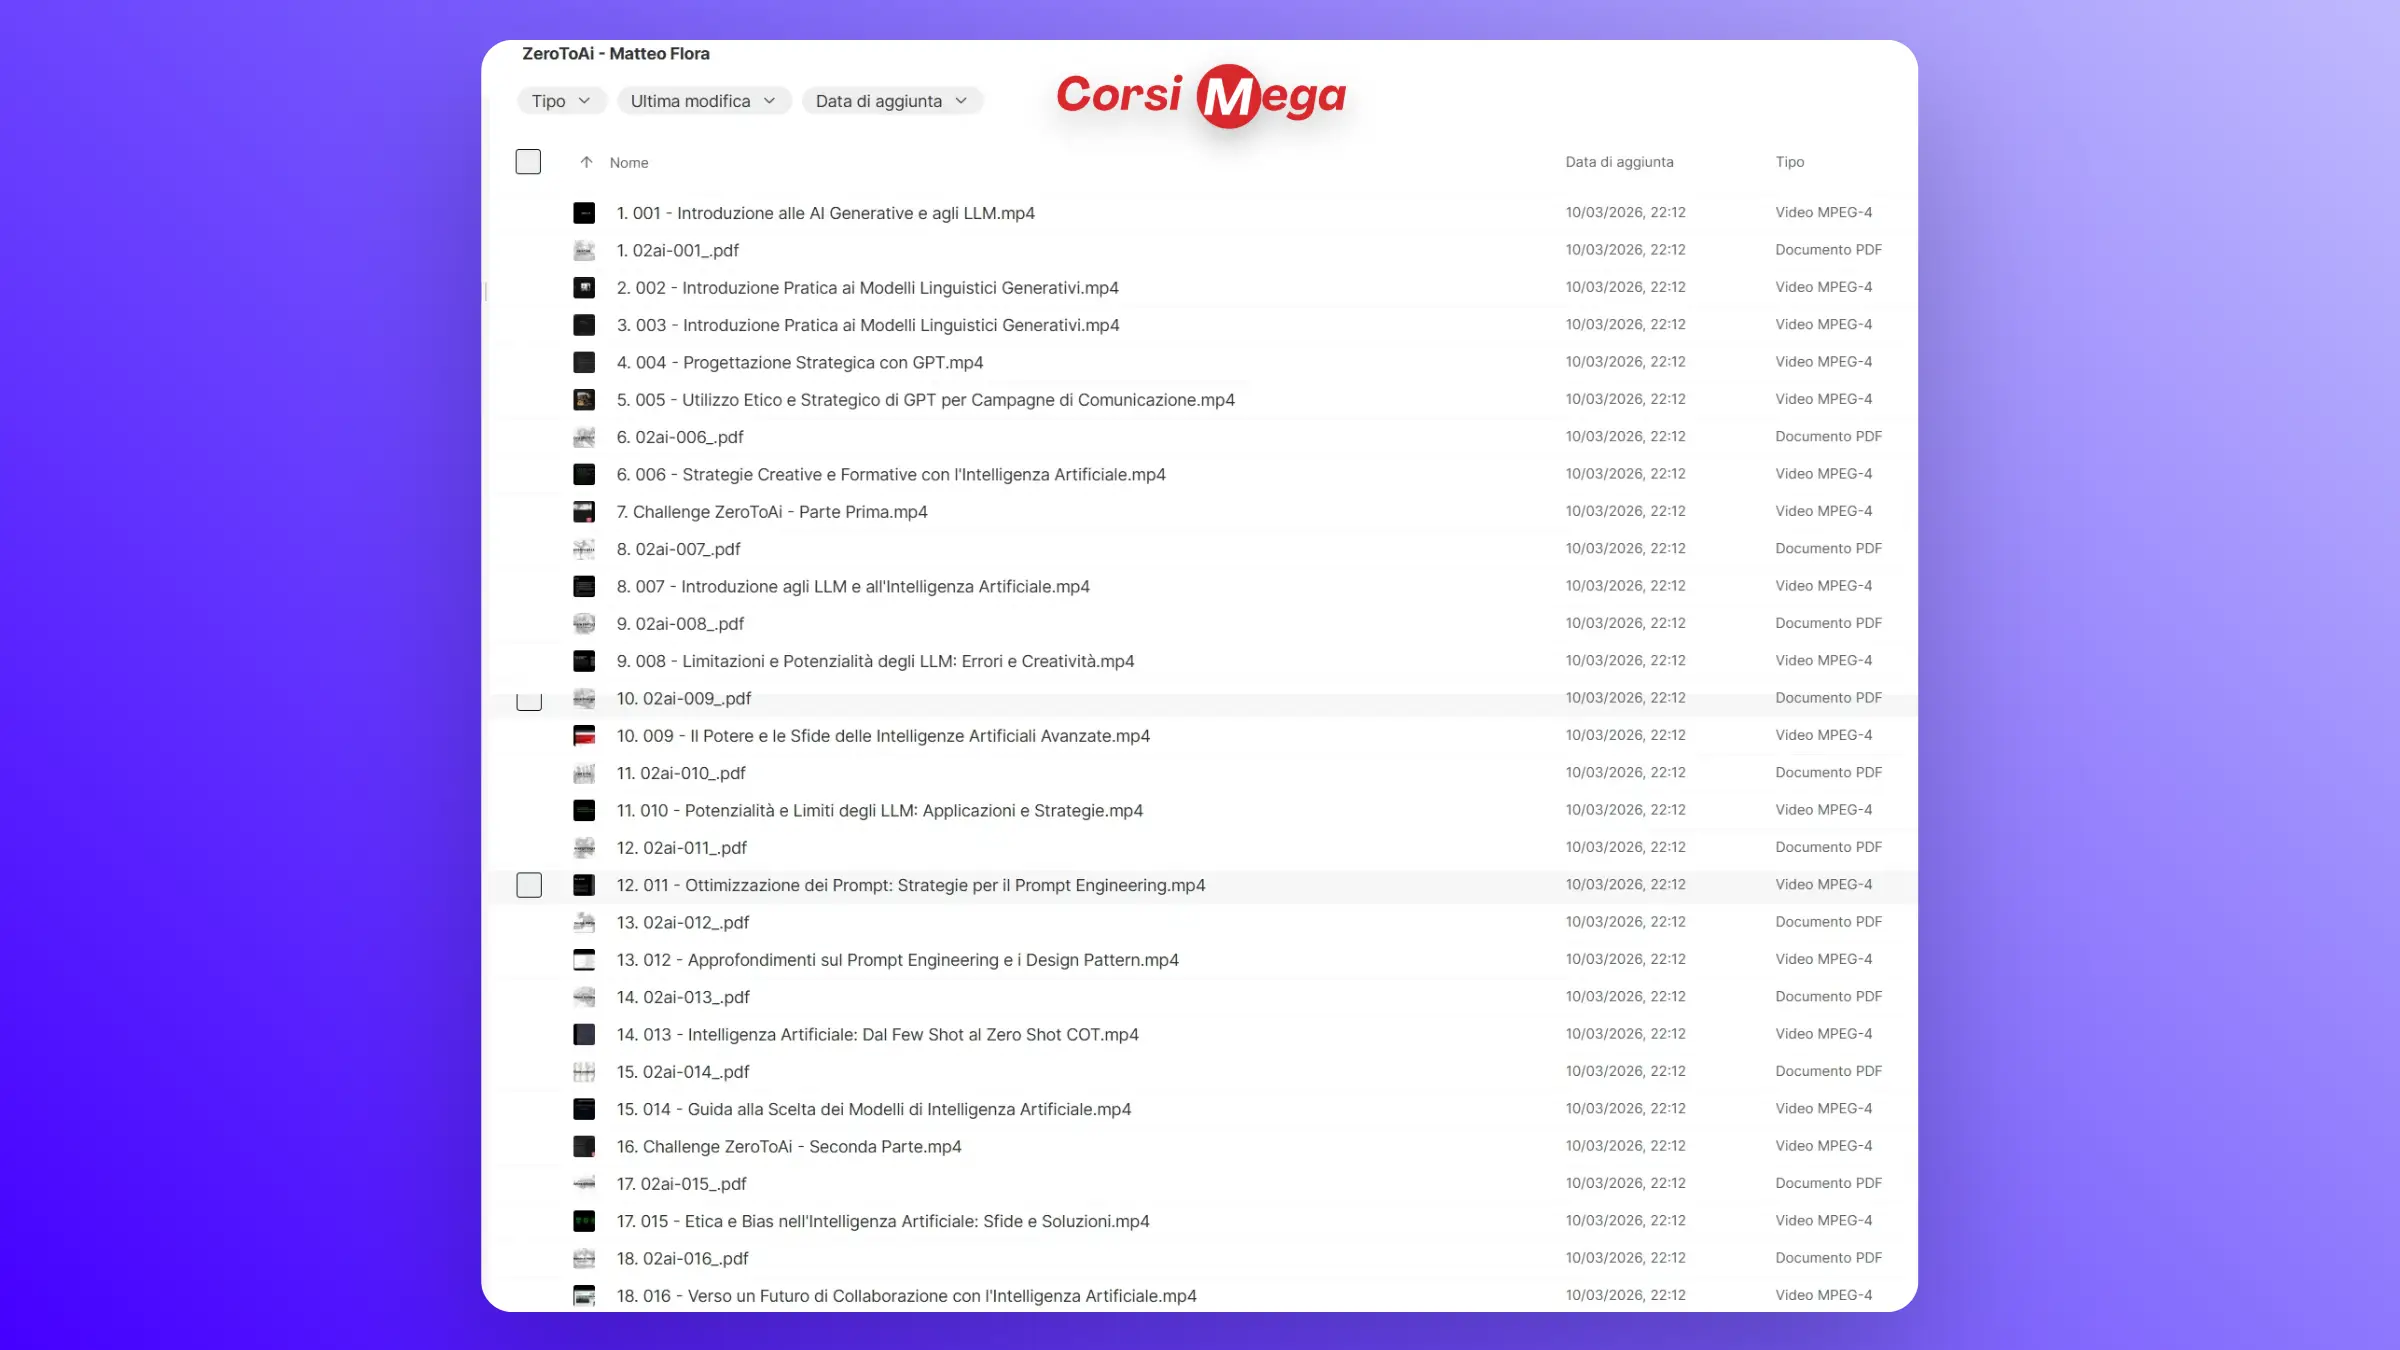This screenshot has height=1350, width=2400.
Task: Sort by the Tipo column header
Action: pyautogui.click(x=1790, y=162)
